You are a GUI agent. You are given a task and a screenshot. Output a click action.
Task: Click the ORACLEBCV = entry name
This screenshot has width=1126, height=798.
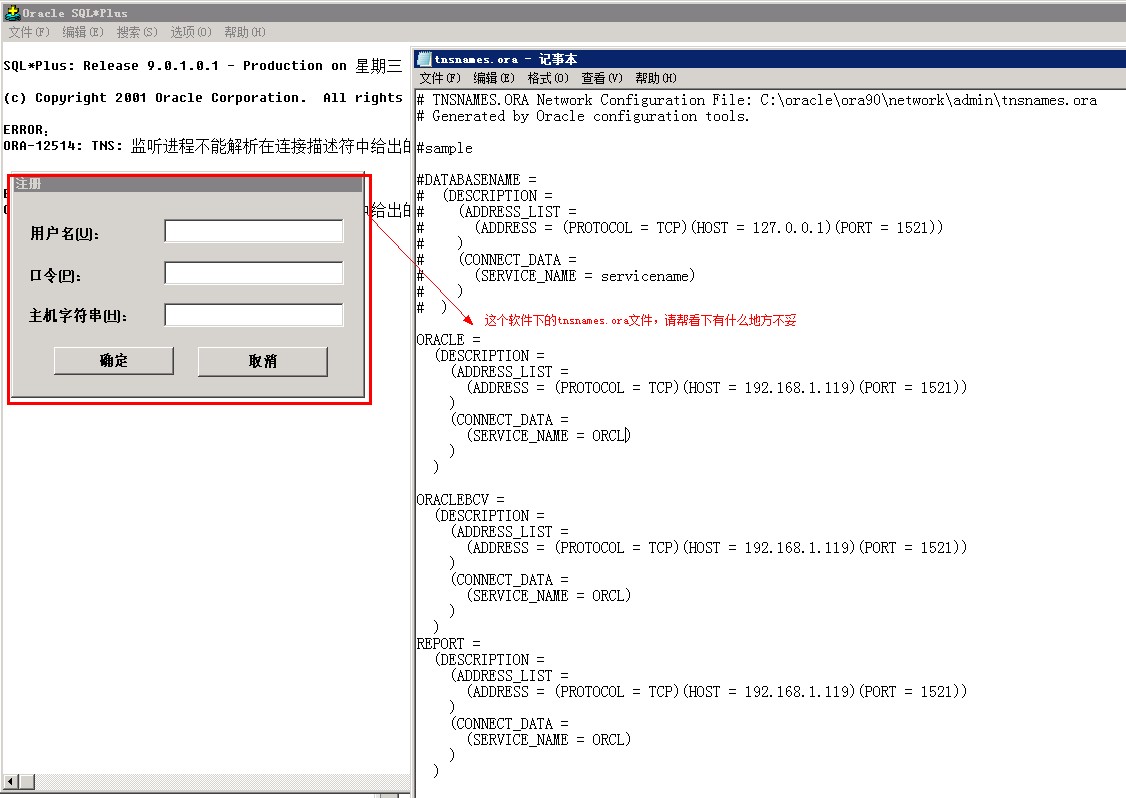(460, 500)
